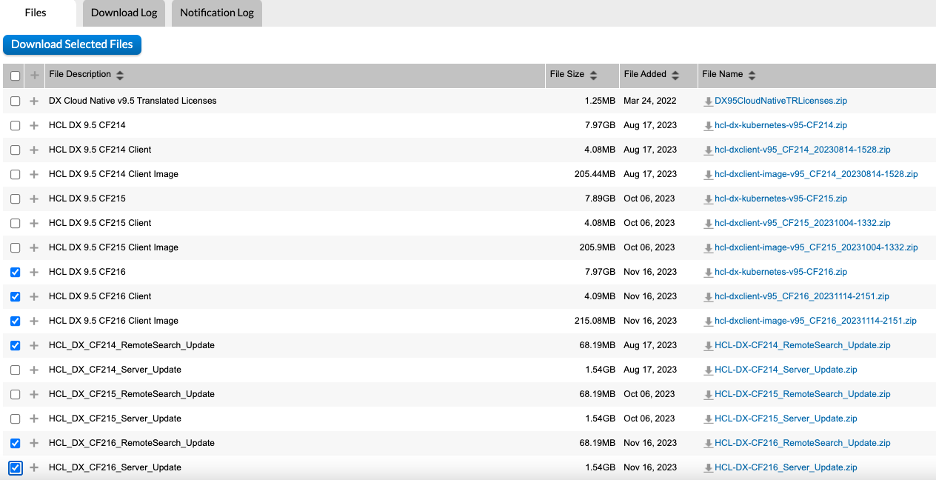Screen dimensions: 936x480
Task: Open the Download Log tab
Action: tap(124, 13)
